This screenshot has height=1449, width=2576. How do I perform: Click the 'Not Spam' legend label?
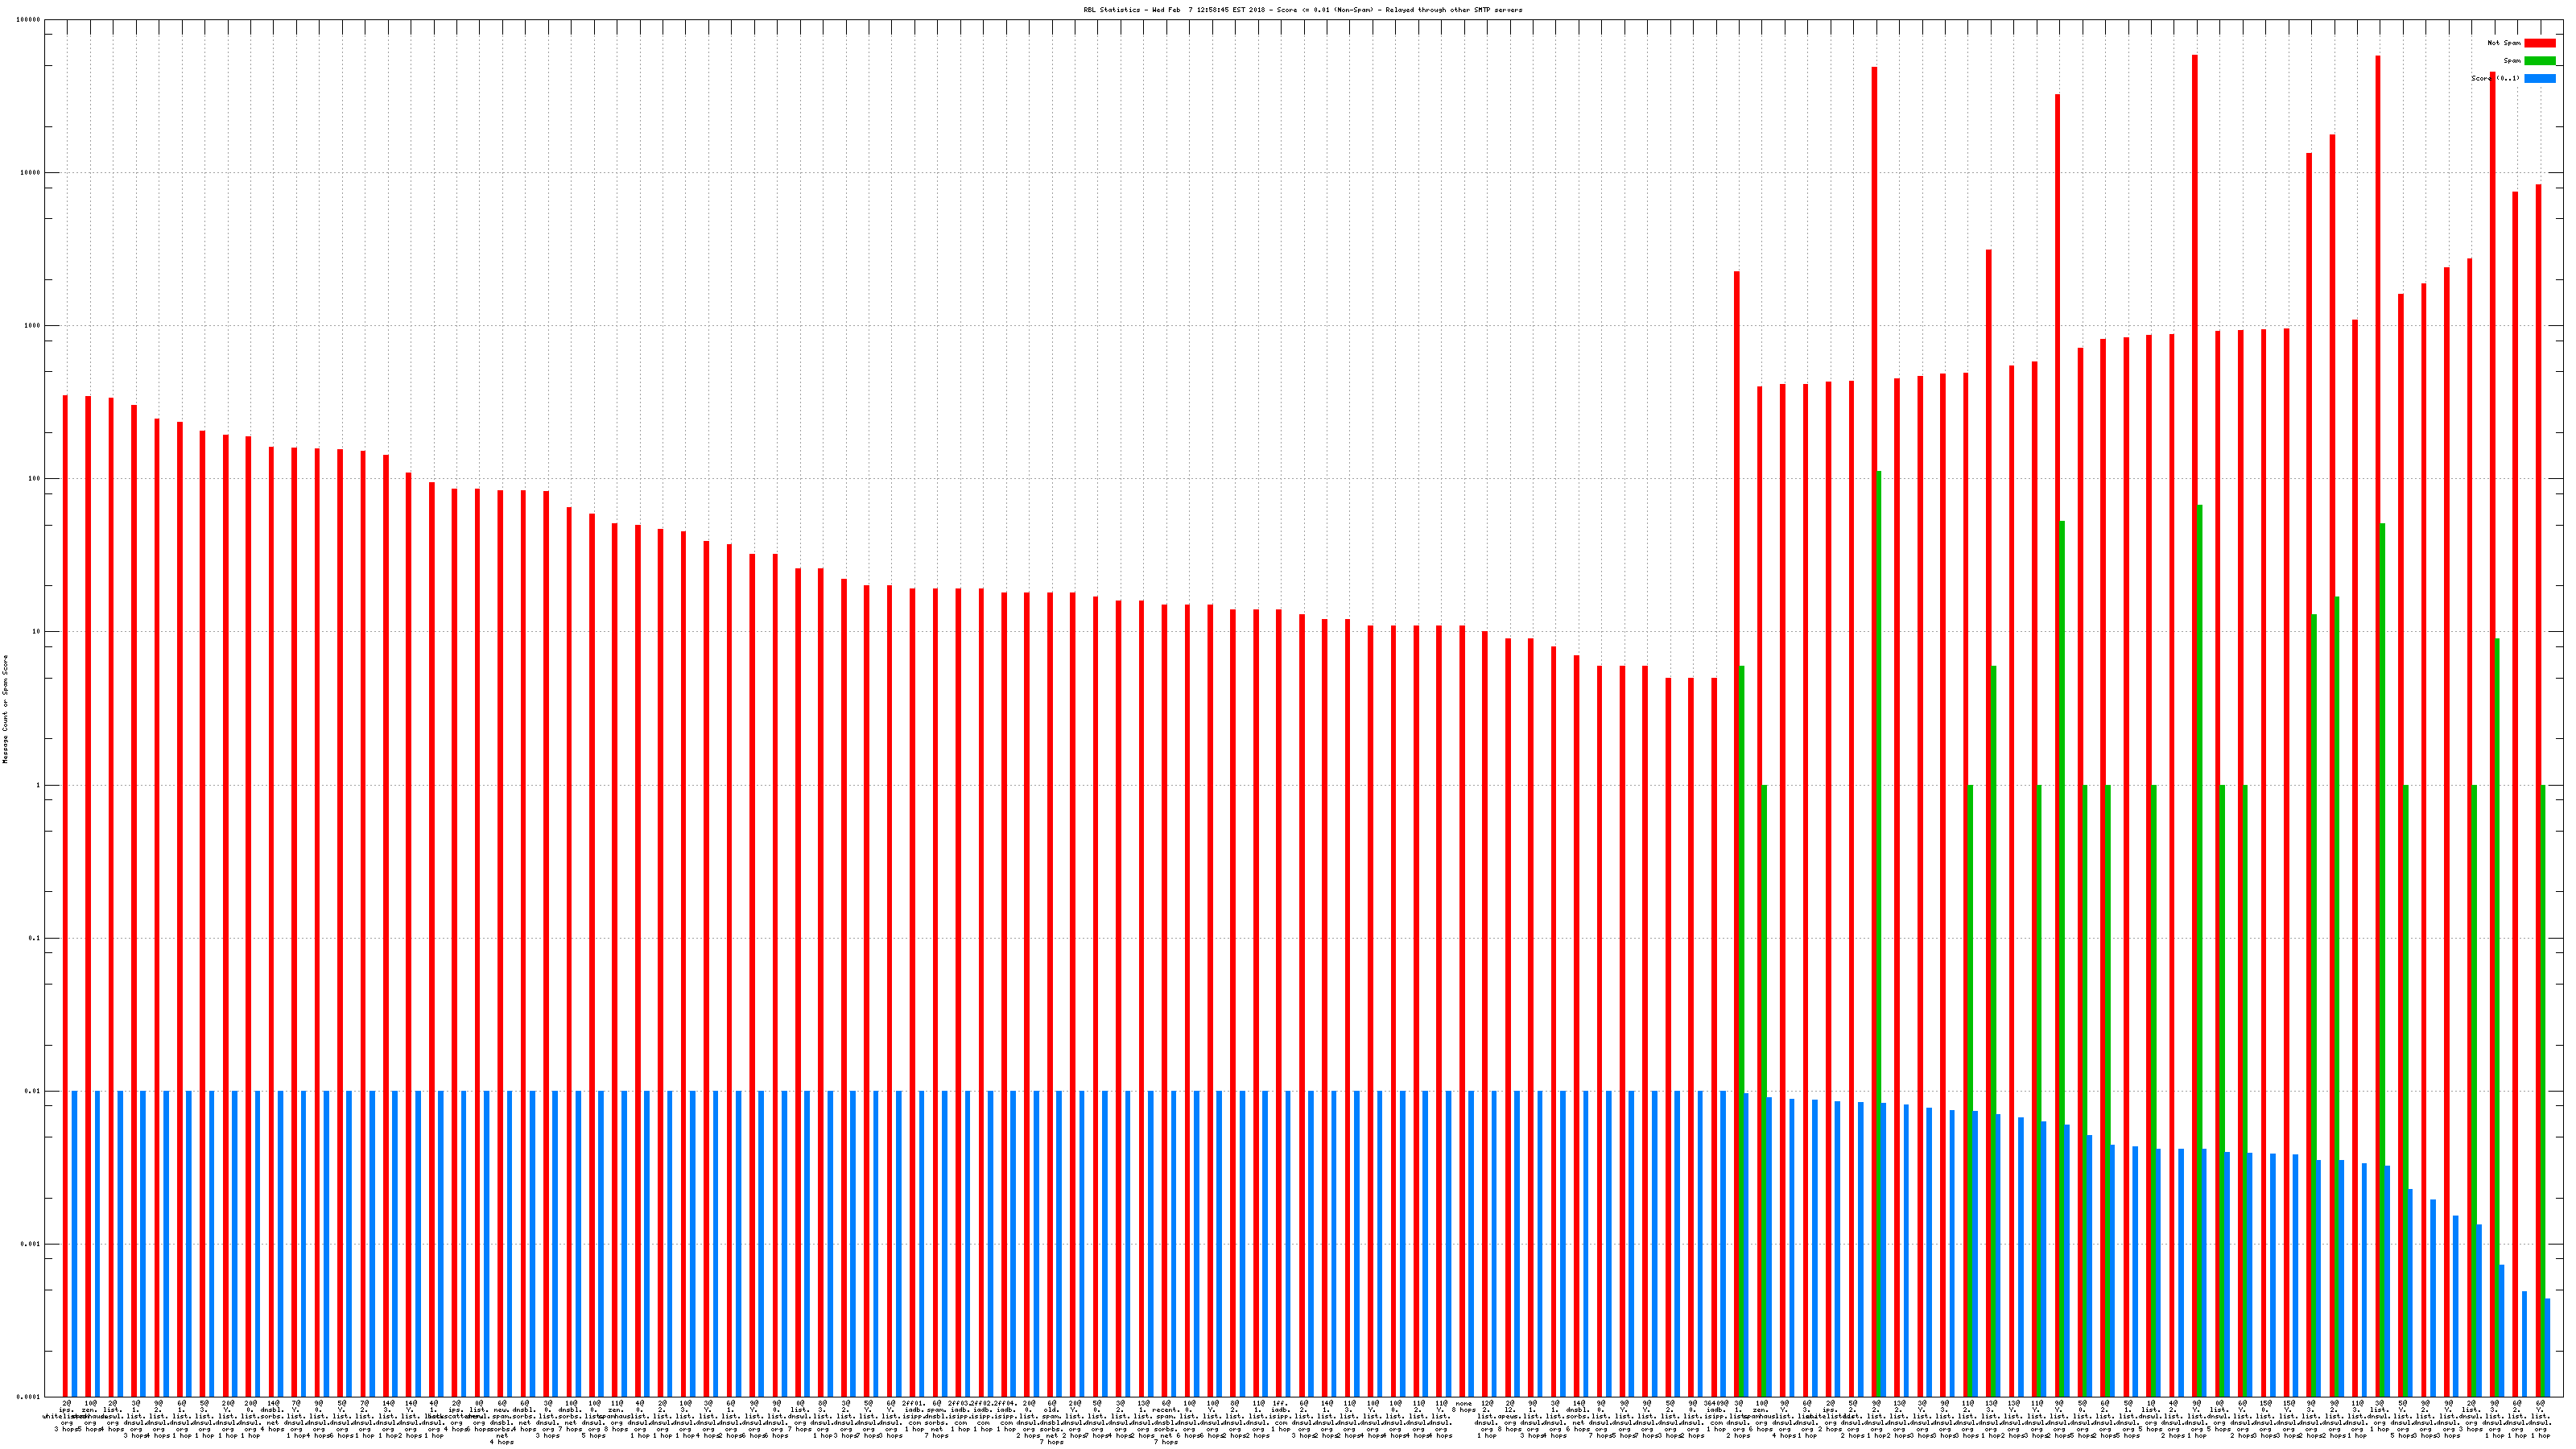(2504, 43)
